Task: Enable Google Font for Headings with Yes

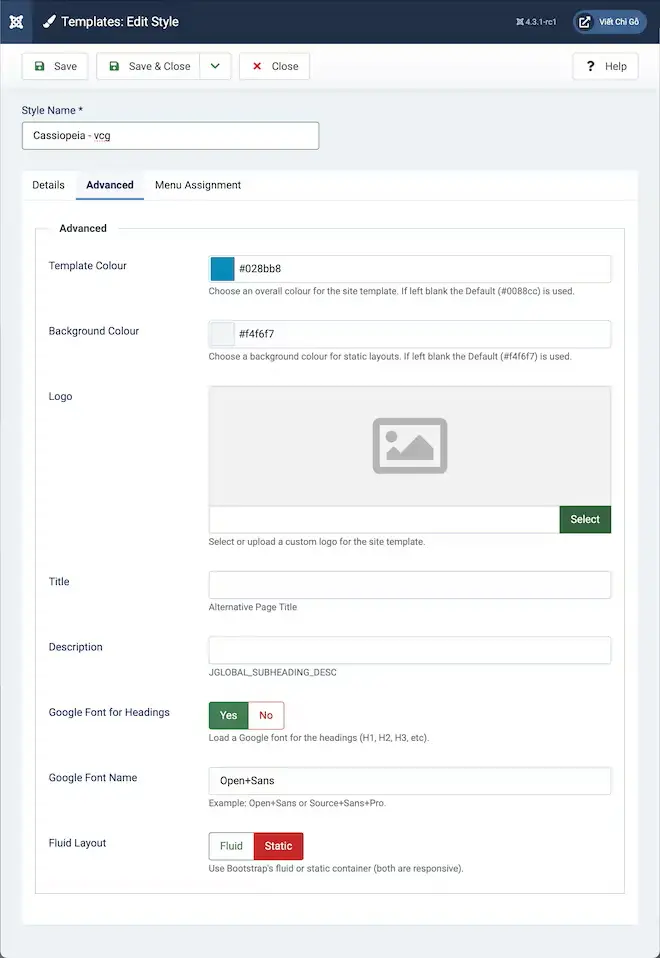Action: (228, 715)
